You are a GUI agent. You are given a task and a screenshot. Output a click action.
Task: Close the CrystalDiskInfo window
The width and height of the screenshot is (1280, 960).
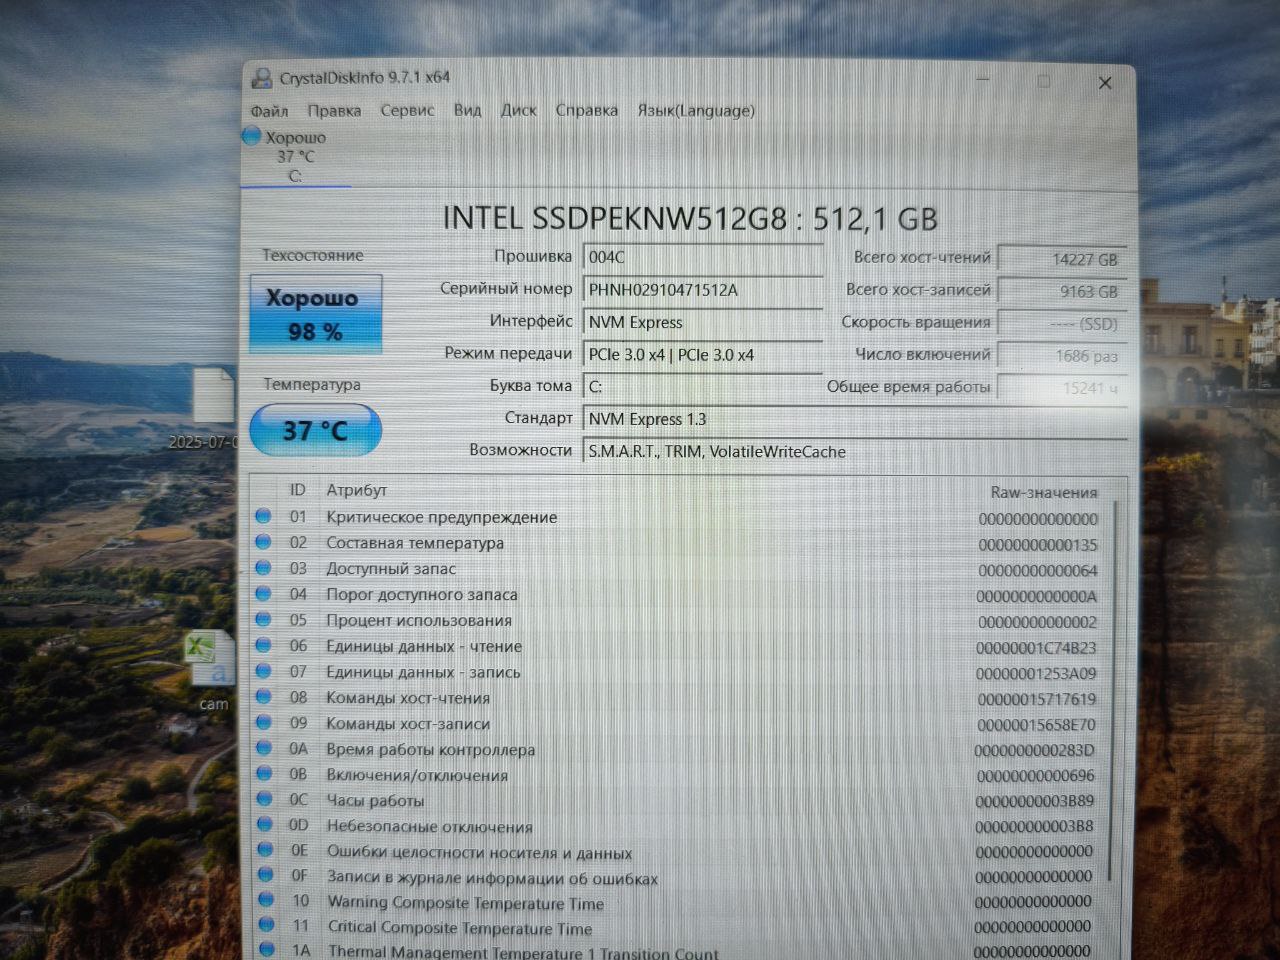(1105, 83)
